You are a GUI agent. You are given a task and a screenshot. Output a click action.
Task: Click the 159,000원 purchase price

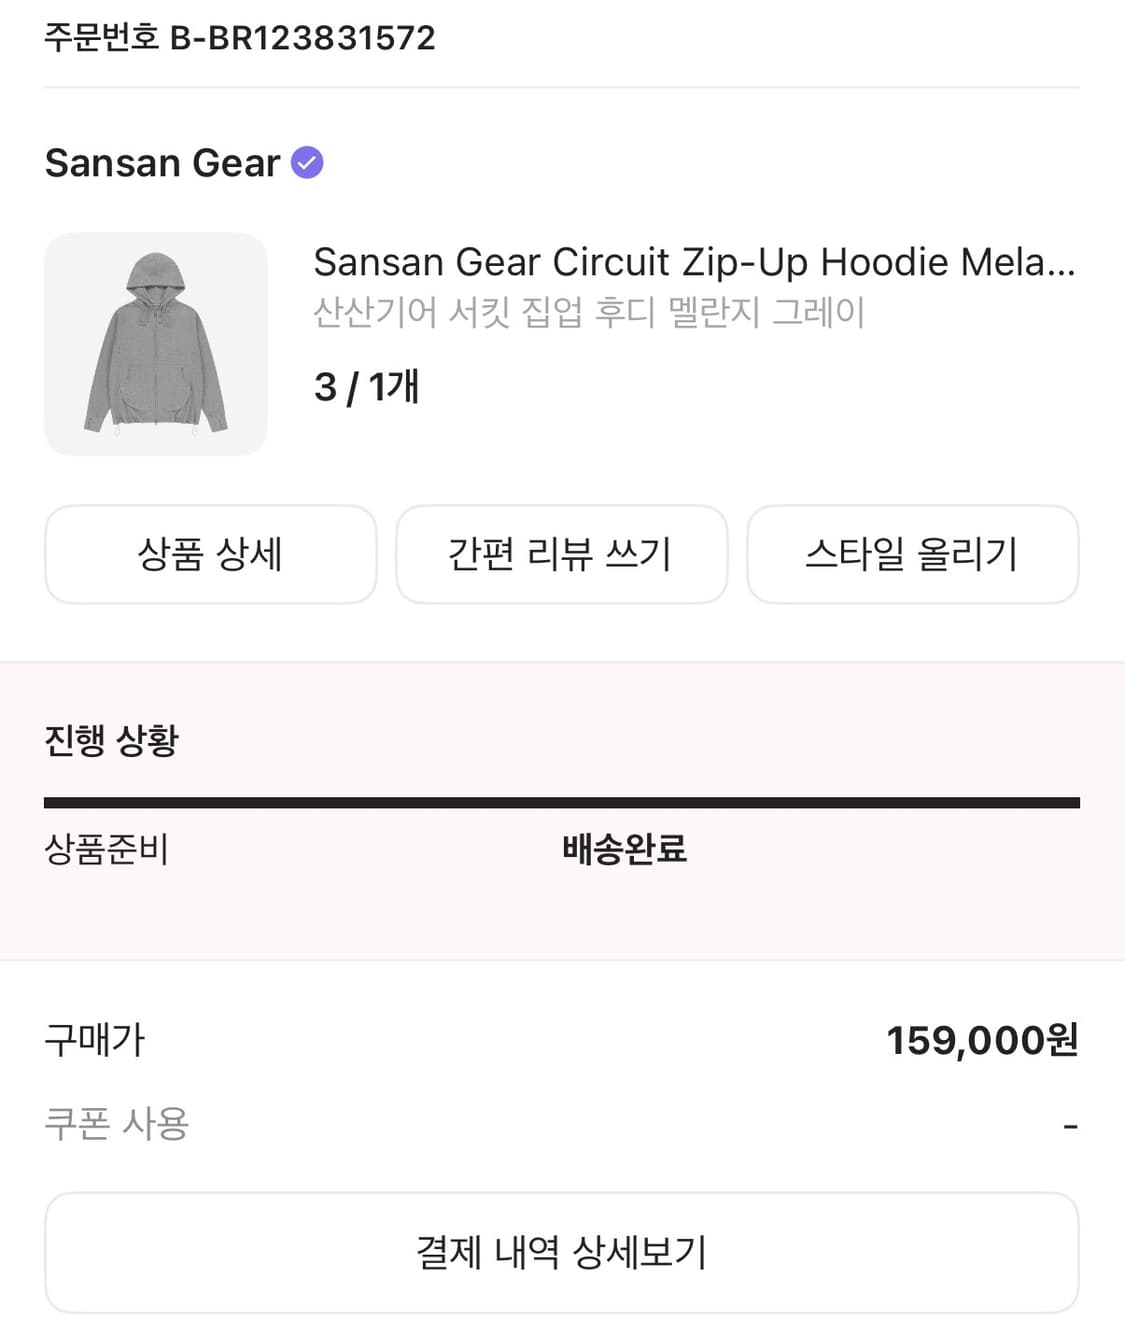pyautogui.click(x=981, y=1040)
